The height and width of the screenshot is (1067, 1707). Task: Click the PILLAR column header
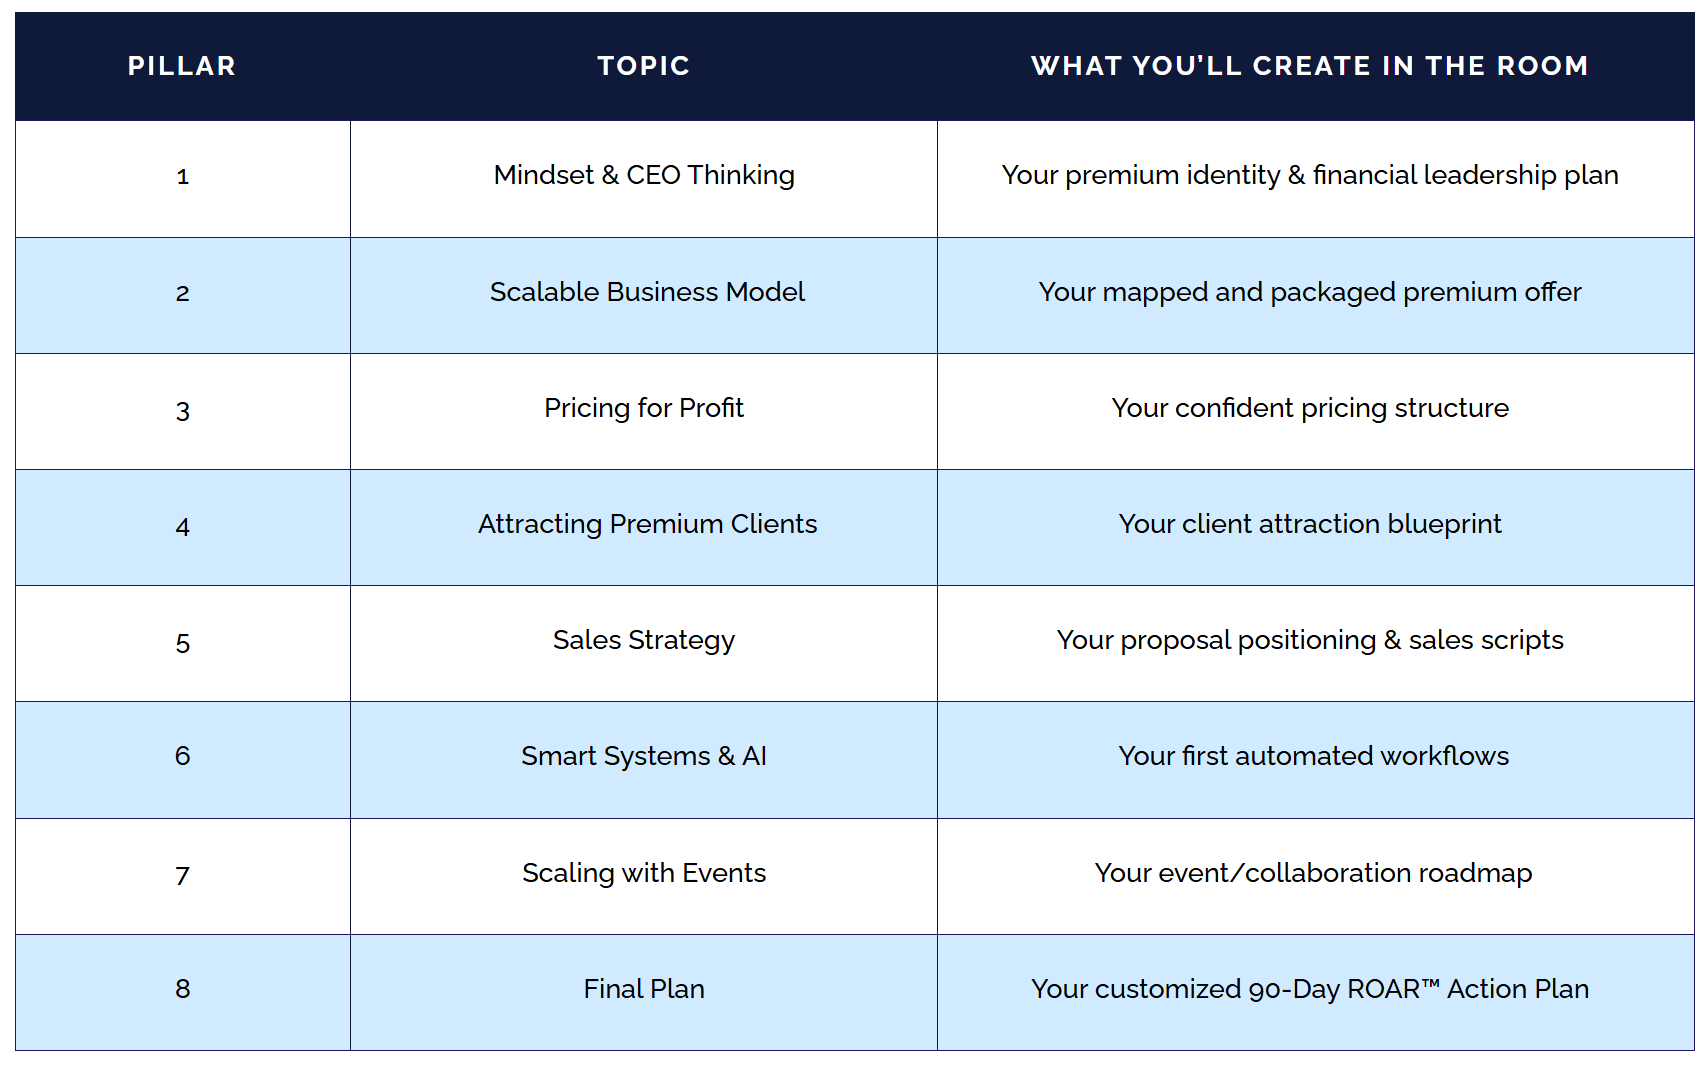point(182,66)
